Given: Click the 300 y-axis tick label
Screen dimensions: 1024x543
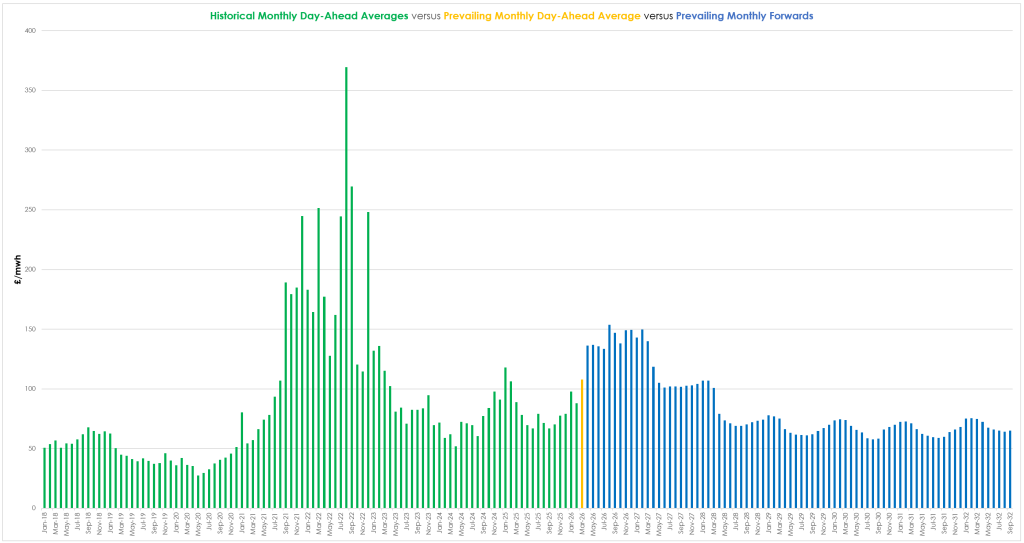Looking at the screenshot, I should pos(30,150).
